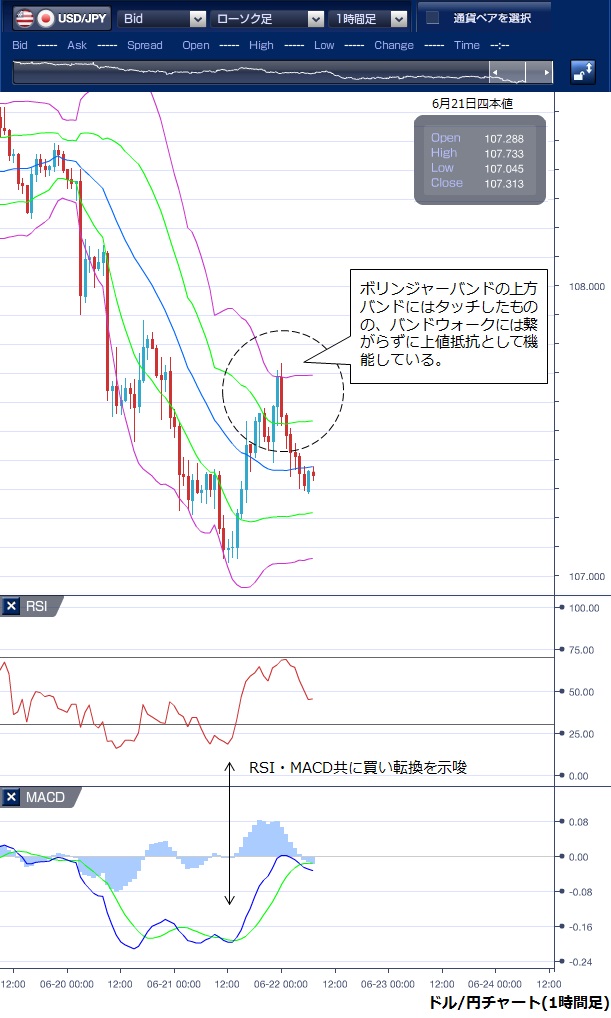Enable the 通貨ペアを選択 checkbox
This screenshot has height=1018, width=611.
tap(432, 18)
